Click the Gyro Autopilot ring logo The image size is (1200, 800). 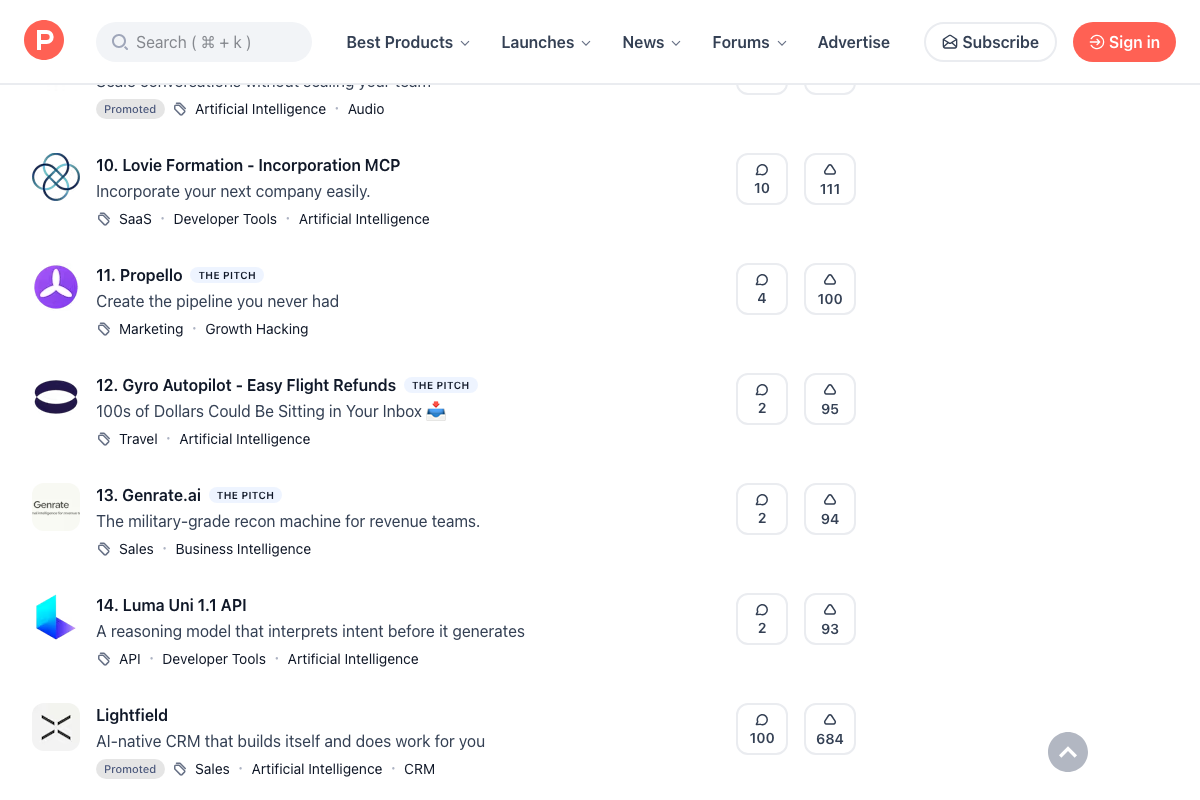[x=56, y=397]
